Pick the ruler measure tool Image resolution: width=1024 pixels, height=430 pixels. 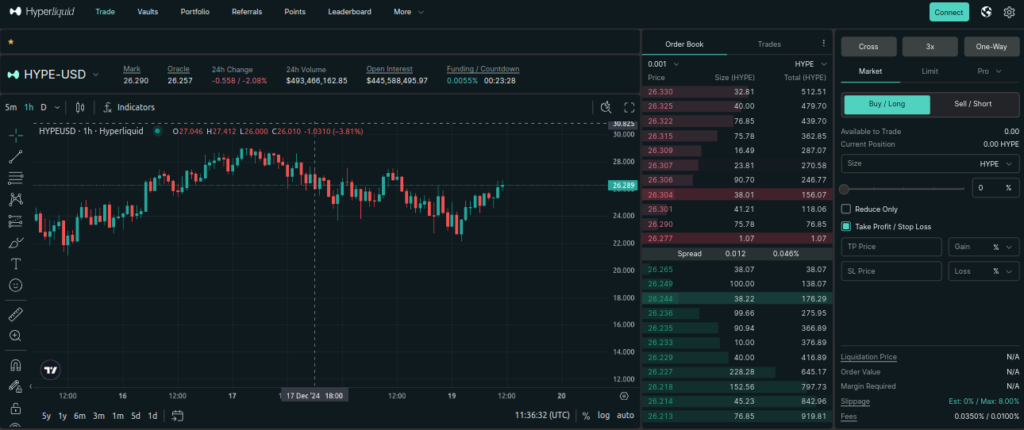coord(16,315)
